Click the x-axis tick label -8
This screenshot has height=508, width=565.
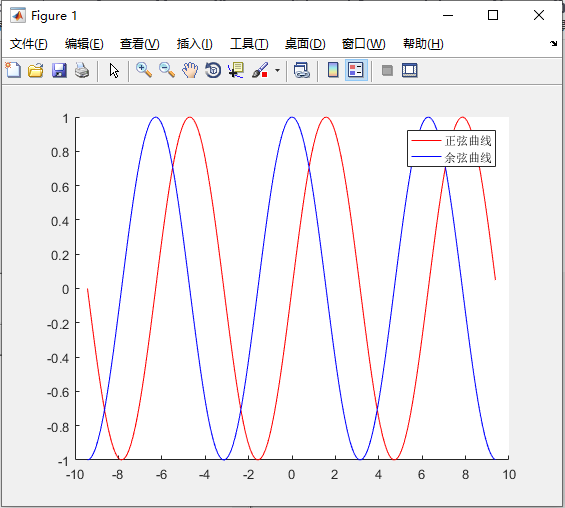(117, 475)
